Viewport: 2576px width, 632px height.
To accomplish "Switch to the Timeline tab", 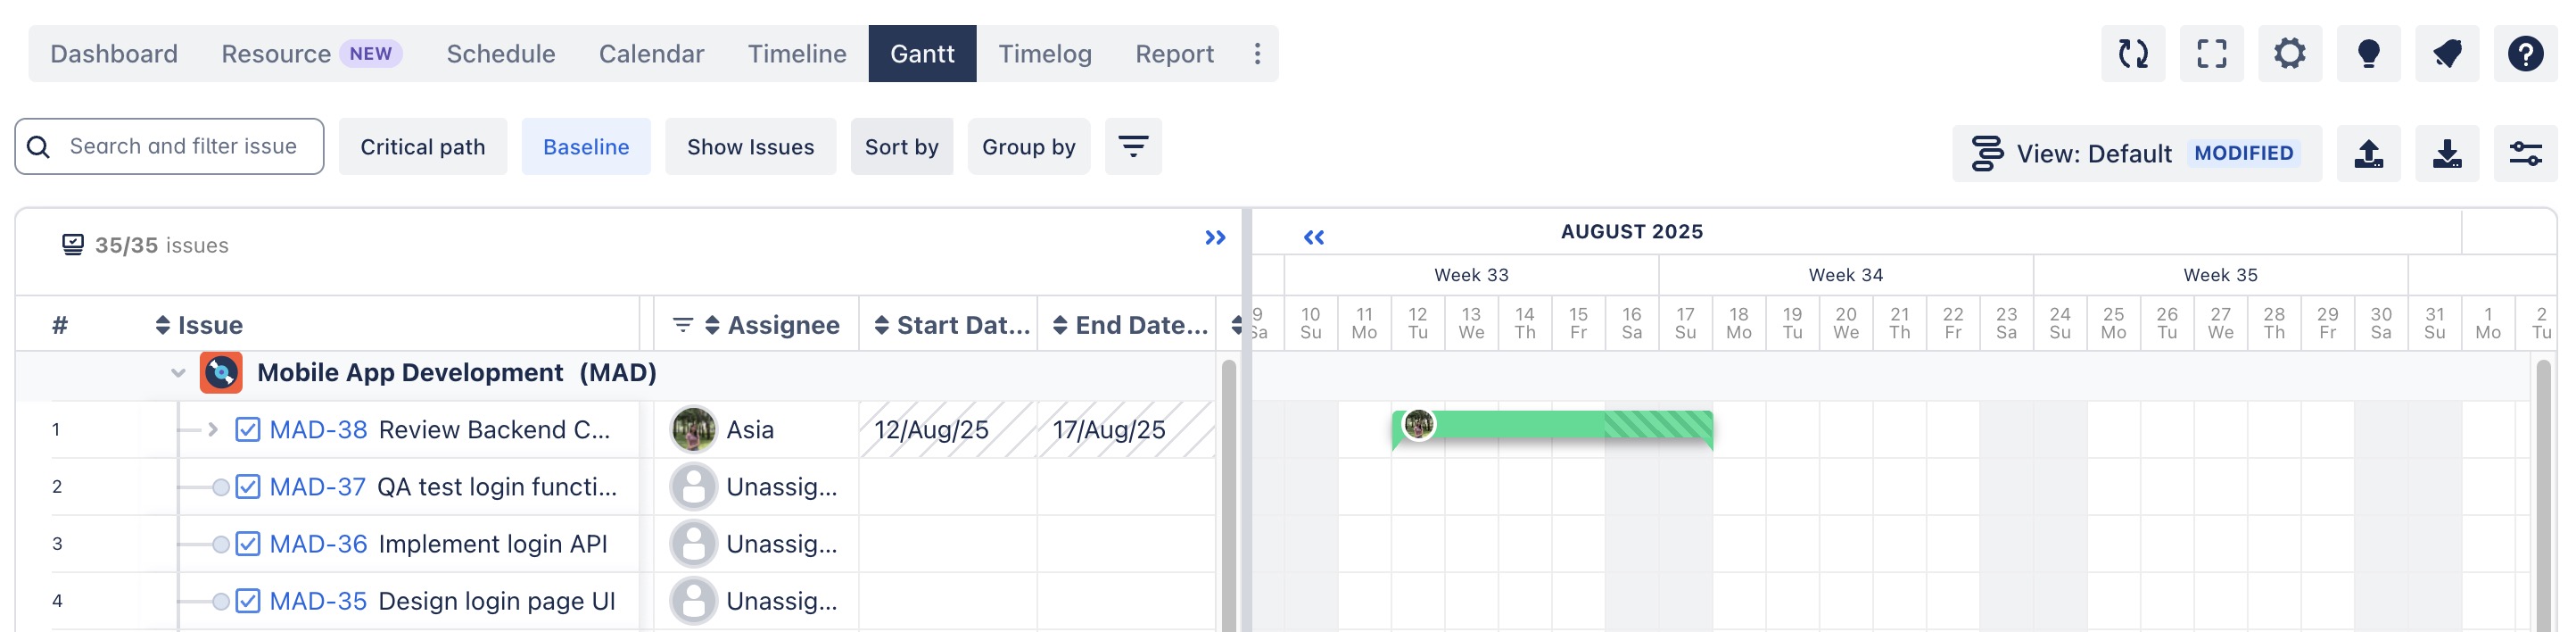I will point(797,54).
